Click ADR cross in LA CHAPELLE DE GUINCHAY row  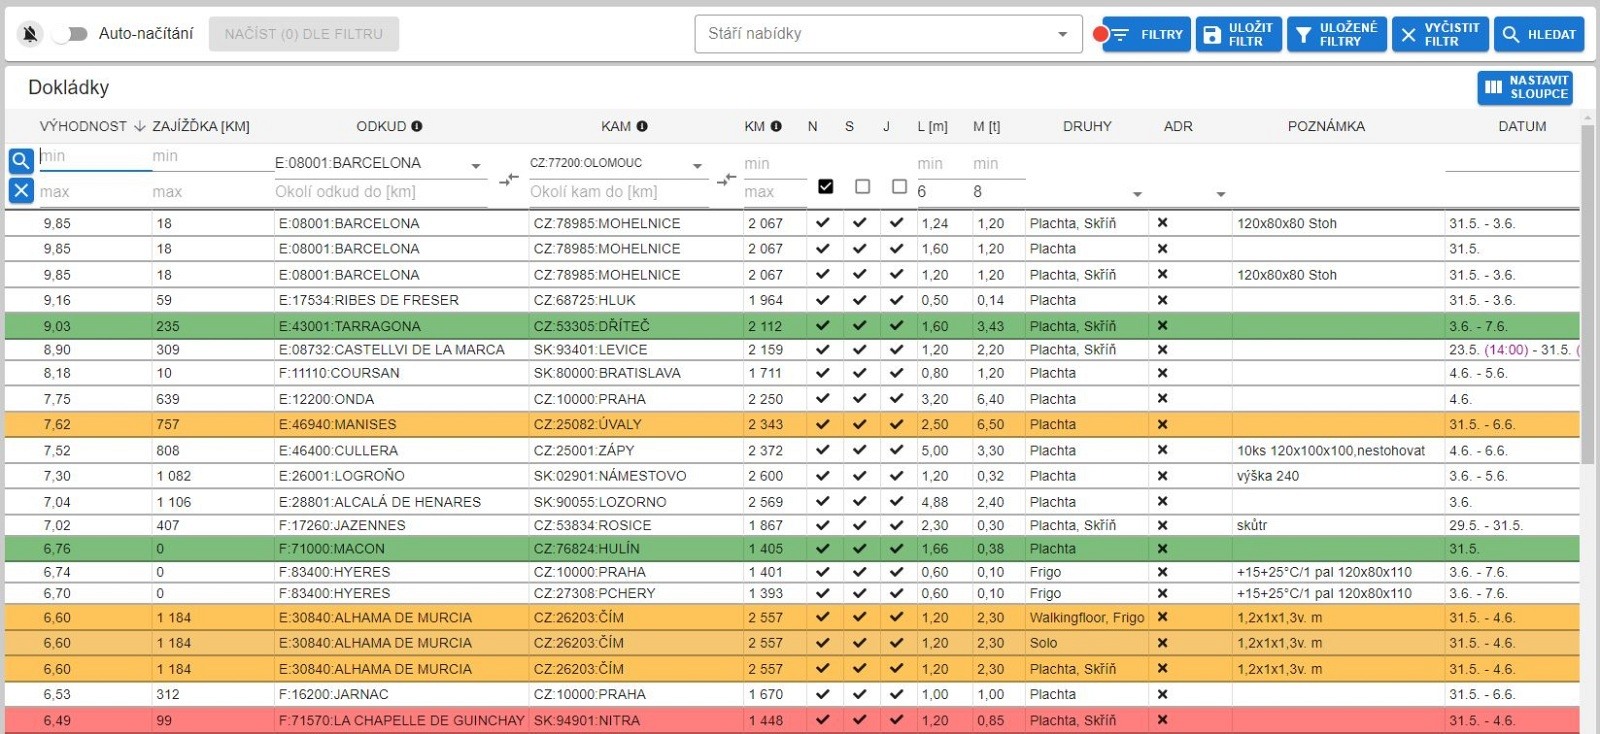click(1162, 720)
